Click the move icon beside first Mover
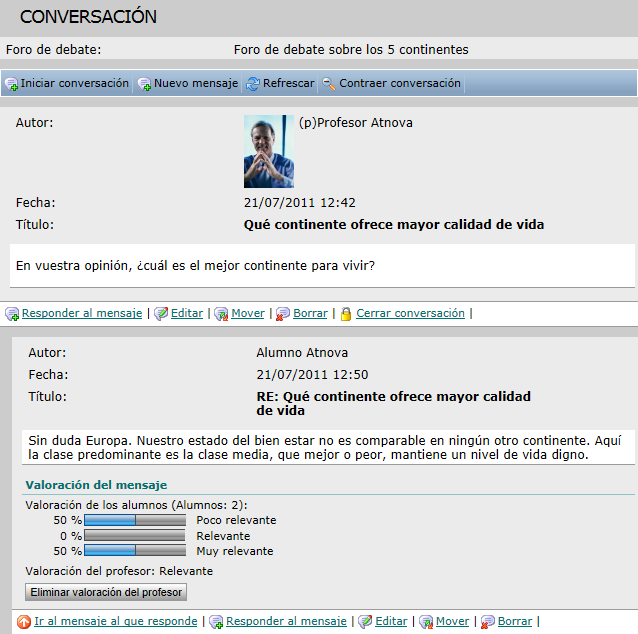The image size is (638, 634). pos(221,314)
